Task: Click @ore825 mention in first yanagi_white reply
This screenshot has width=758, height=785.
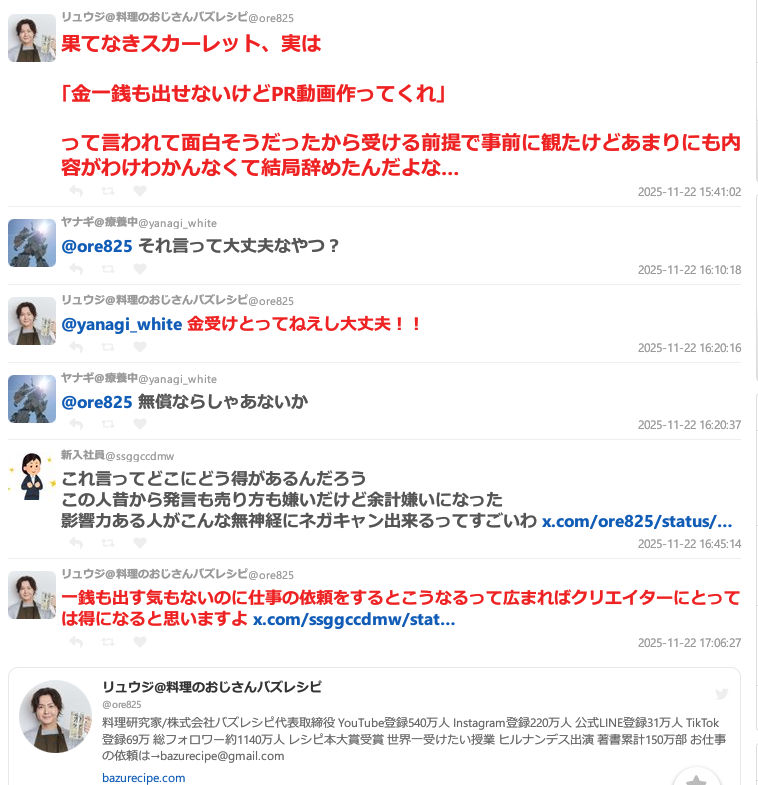Action: point(97,246)
